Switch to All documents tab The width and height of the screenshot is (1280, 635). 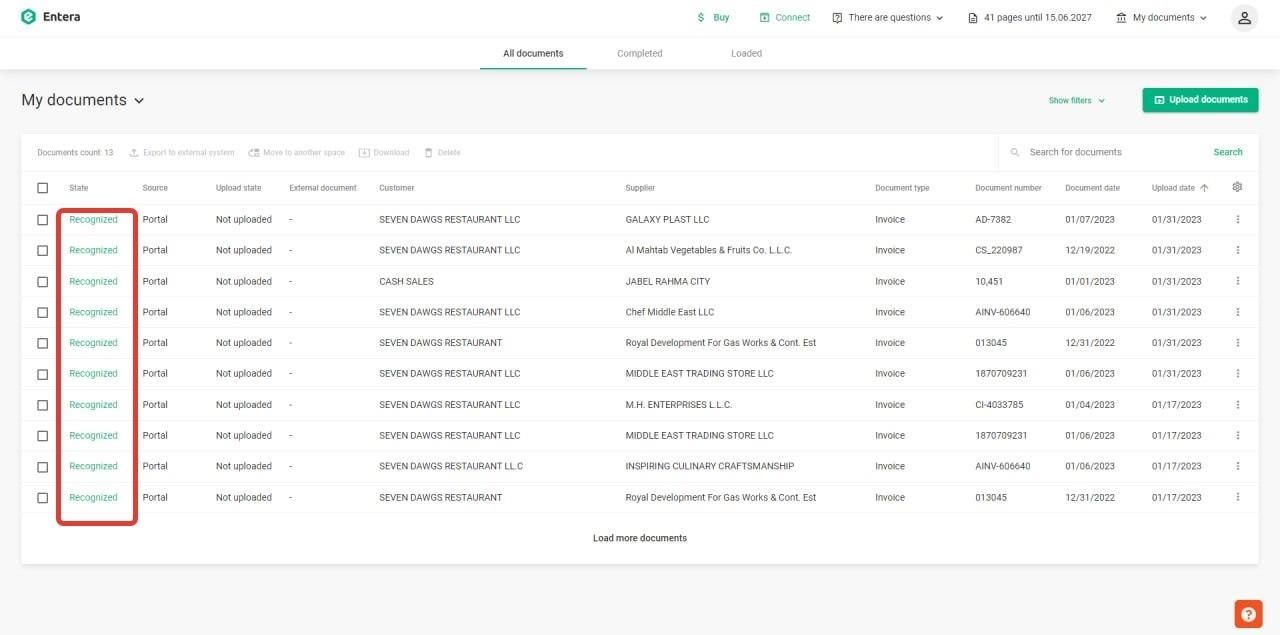tap(533, 53)
